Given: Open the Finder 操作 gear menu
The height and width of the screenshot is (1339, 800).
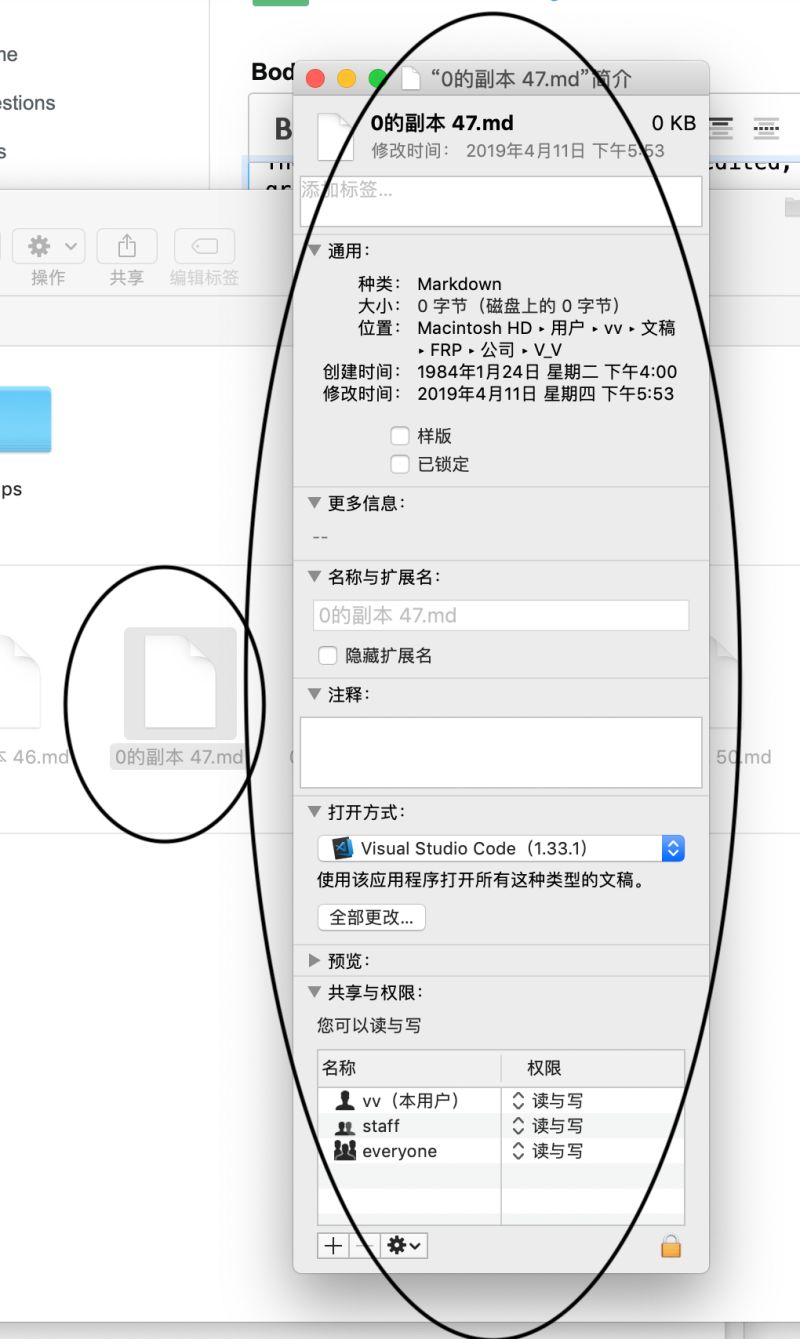Looking at the screenshot, I should point(49,246).
